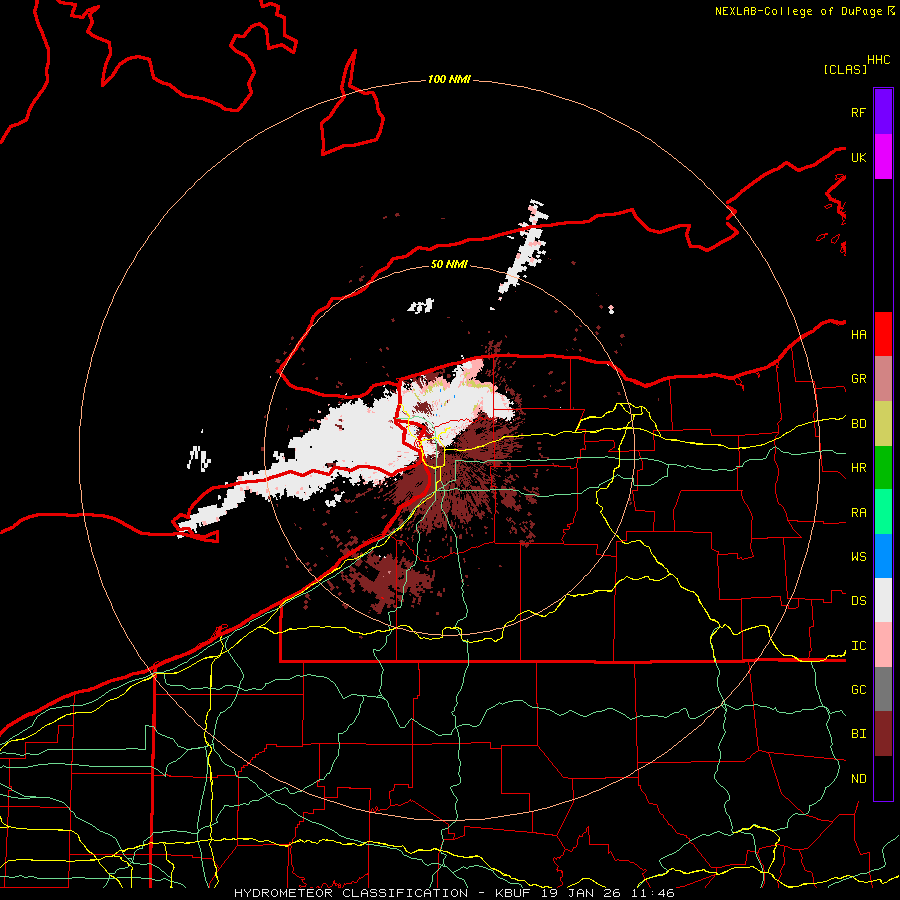900x900 pixels.
Task: Click the red HA legend swatch
Action: point(883,334)
